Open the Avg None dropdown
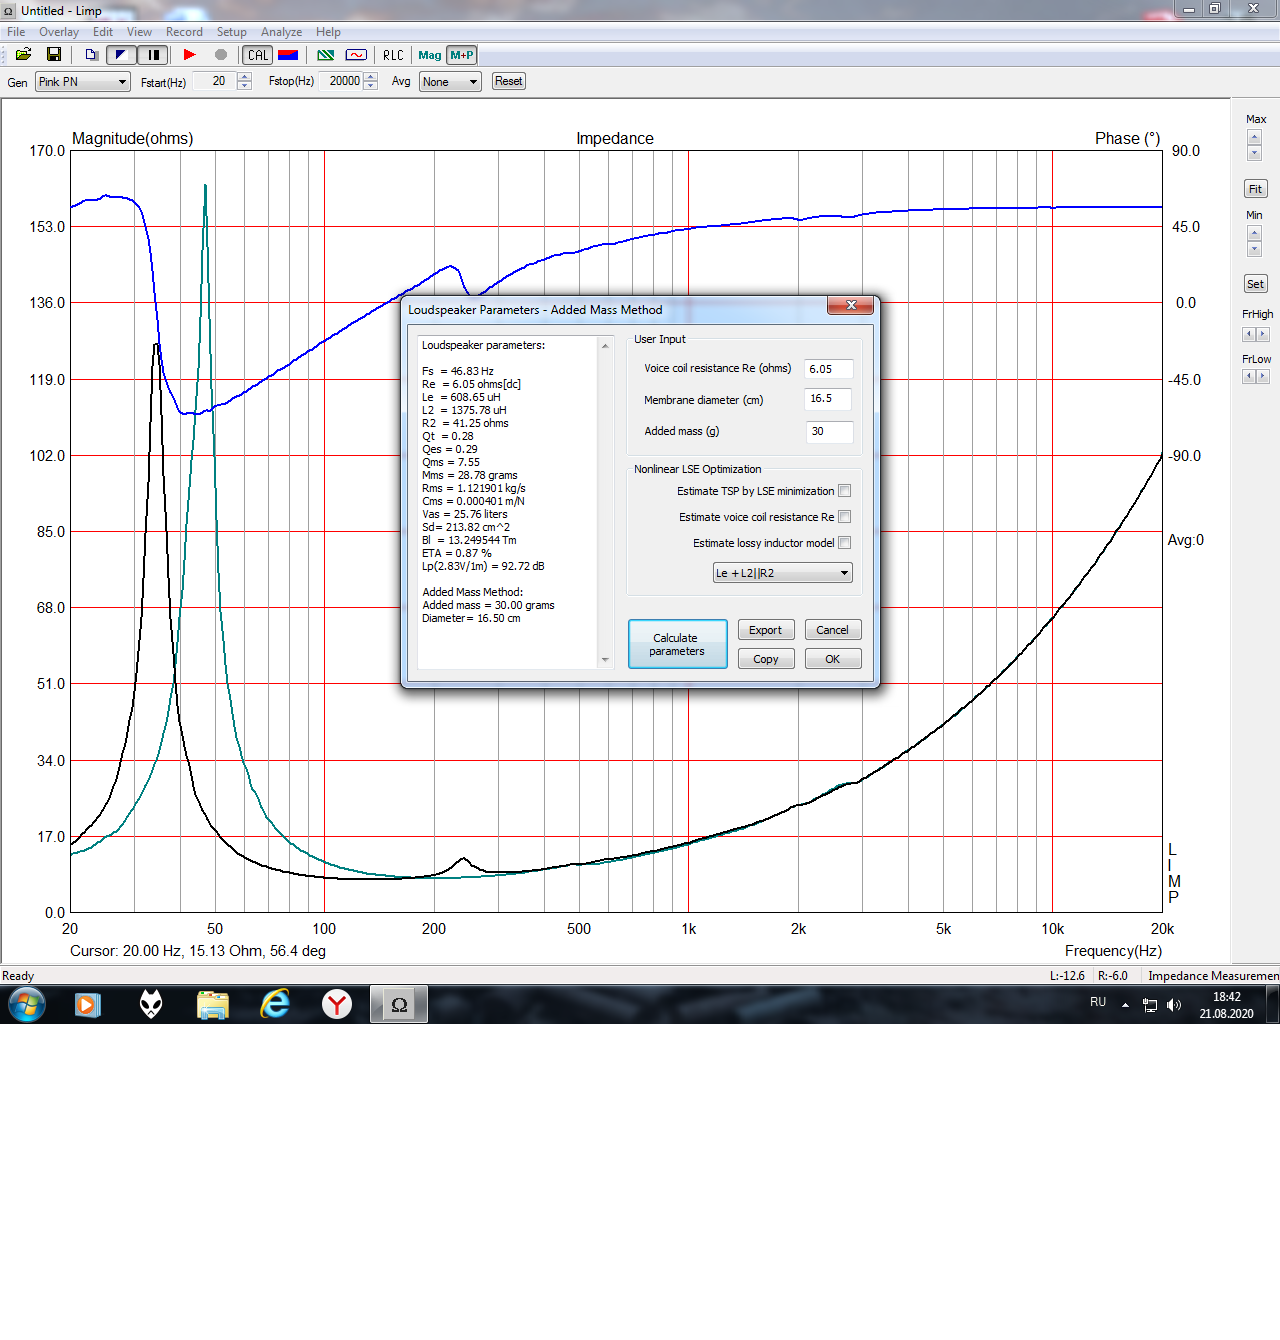Screen dimensions: 1280x1340 [x=450, y=82]
